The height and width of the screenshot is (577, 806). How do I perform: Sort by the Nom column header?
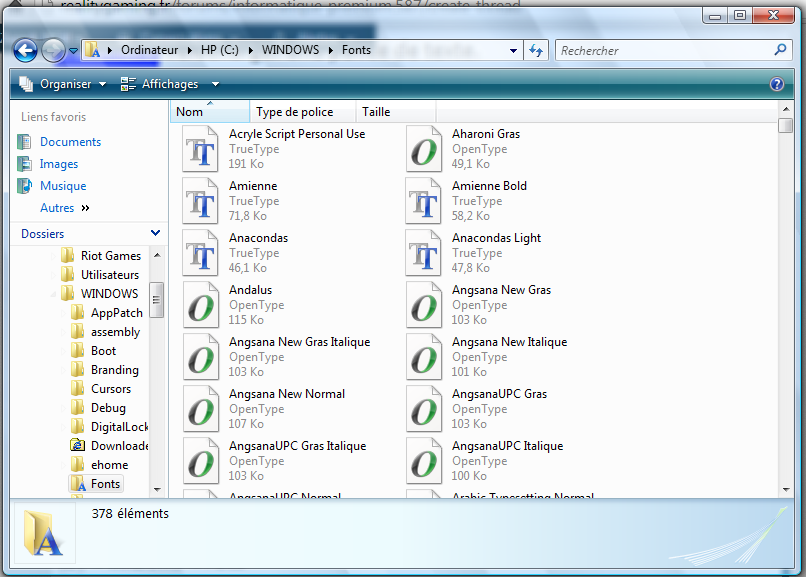coord(210,111)
